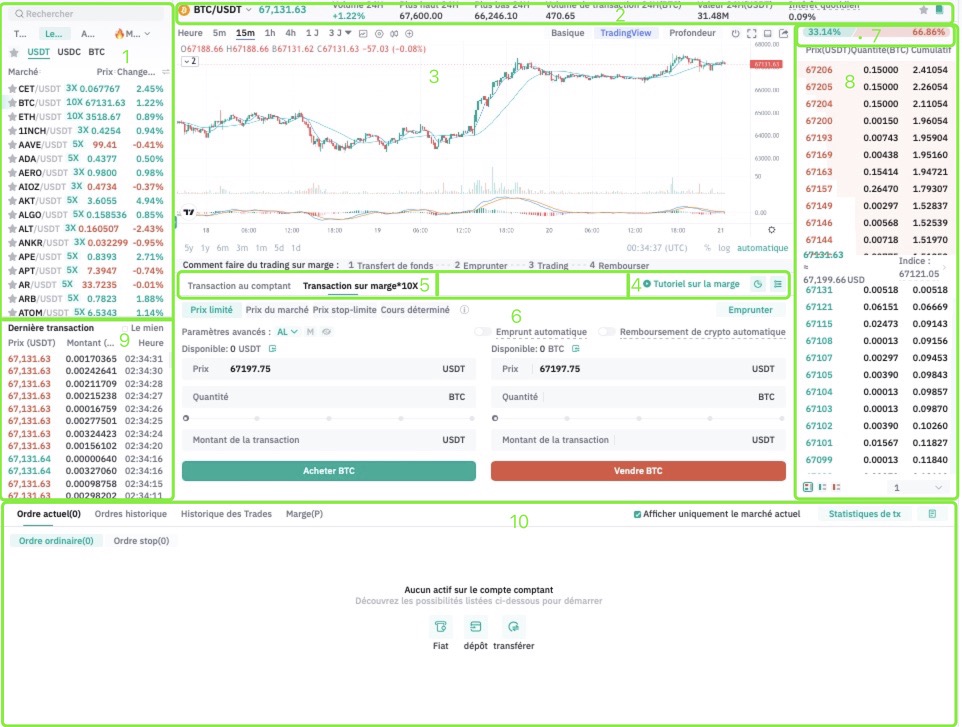
Task: Open the green guide book icon
Action: point(939,10)
